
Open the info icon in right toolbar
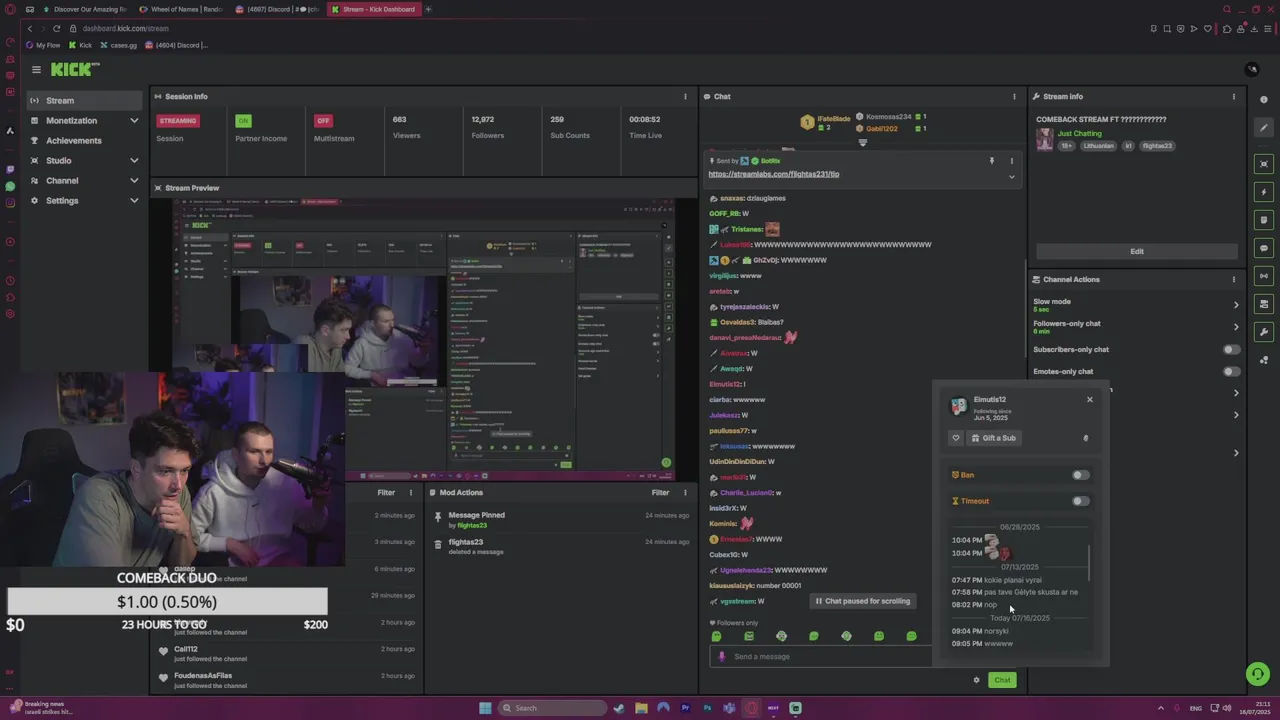(1264, 100)
